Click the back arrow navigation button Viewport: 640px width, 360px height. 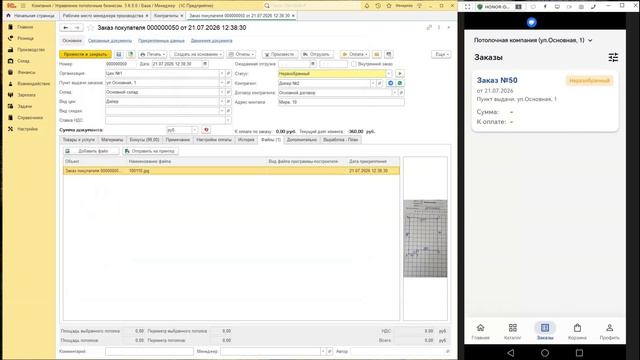pyautogui.click(x=66, y=28)
